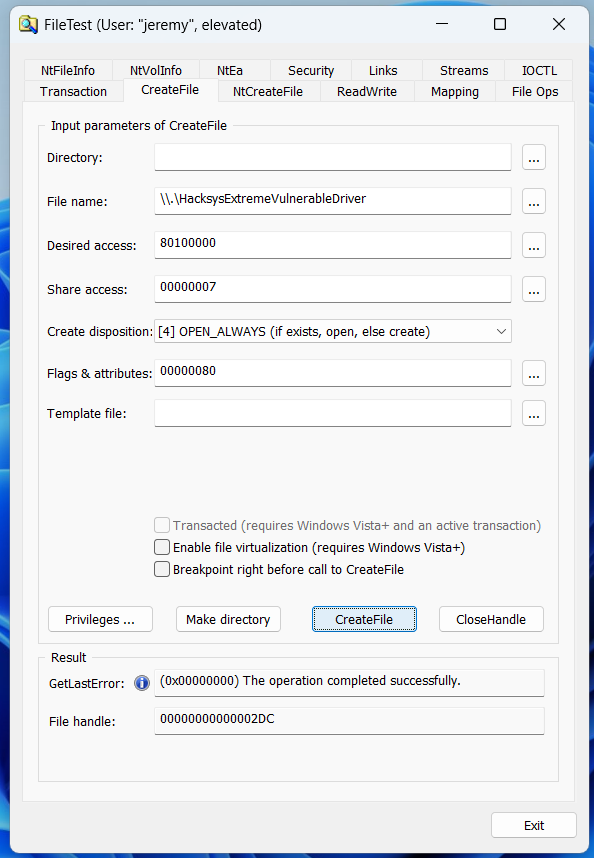Select the Security tab
Image resolution: width=594 pixels, height=858 pixels.
(x=311, y=71)
